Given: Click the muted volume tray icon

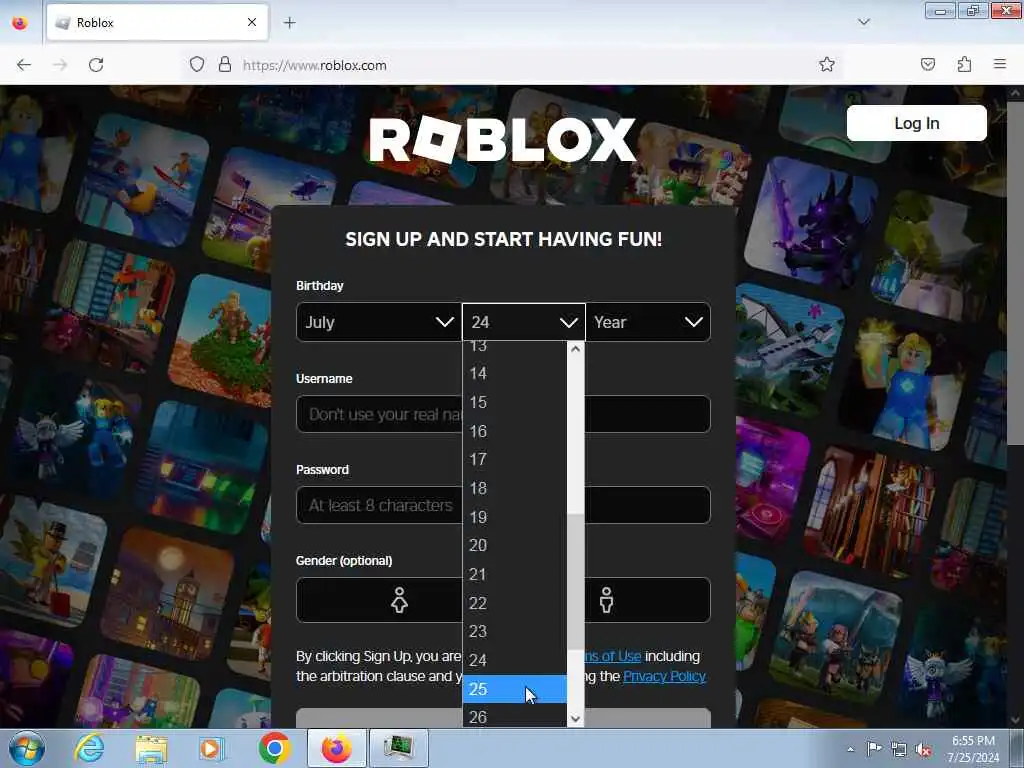Looking at the screenshot, I should pos(923,749).
